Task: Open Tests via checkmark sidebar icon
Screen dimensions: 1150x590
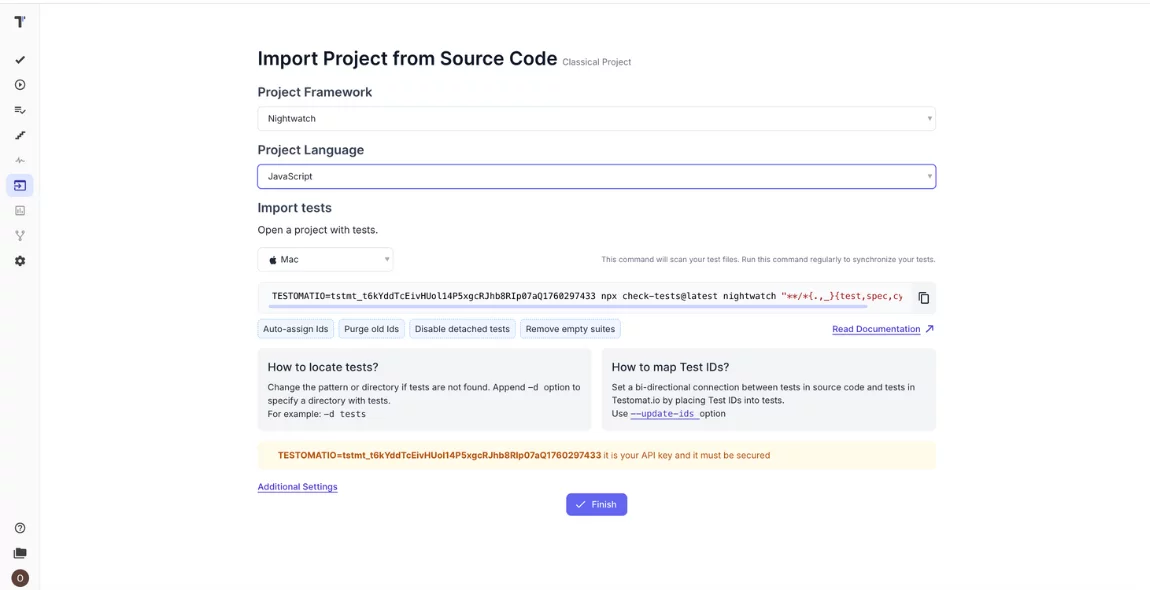Action: click(x=20, y=60)
